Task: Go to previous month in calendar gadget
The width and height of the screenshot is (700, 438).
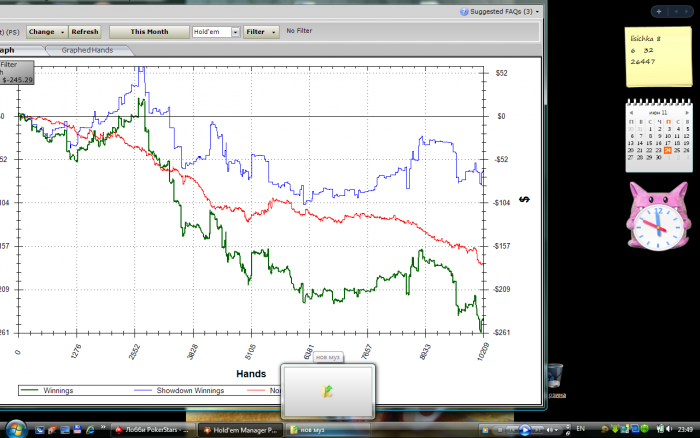Action: point(631,113)
